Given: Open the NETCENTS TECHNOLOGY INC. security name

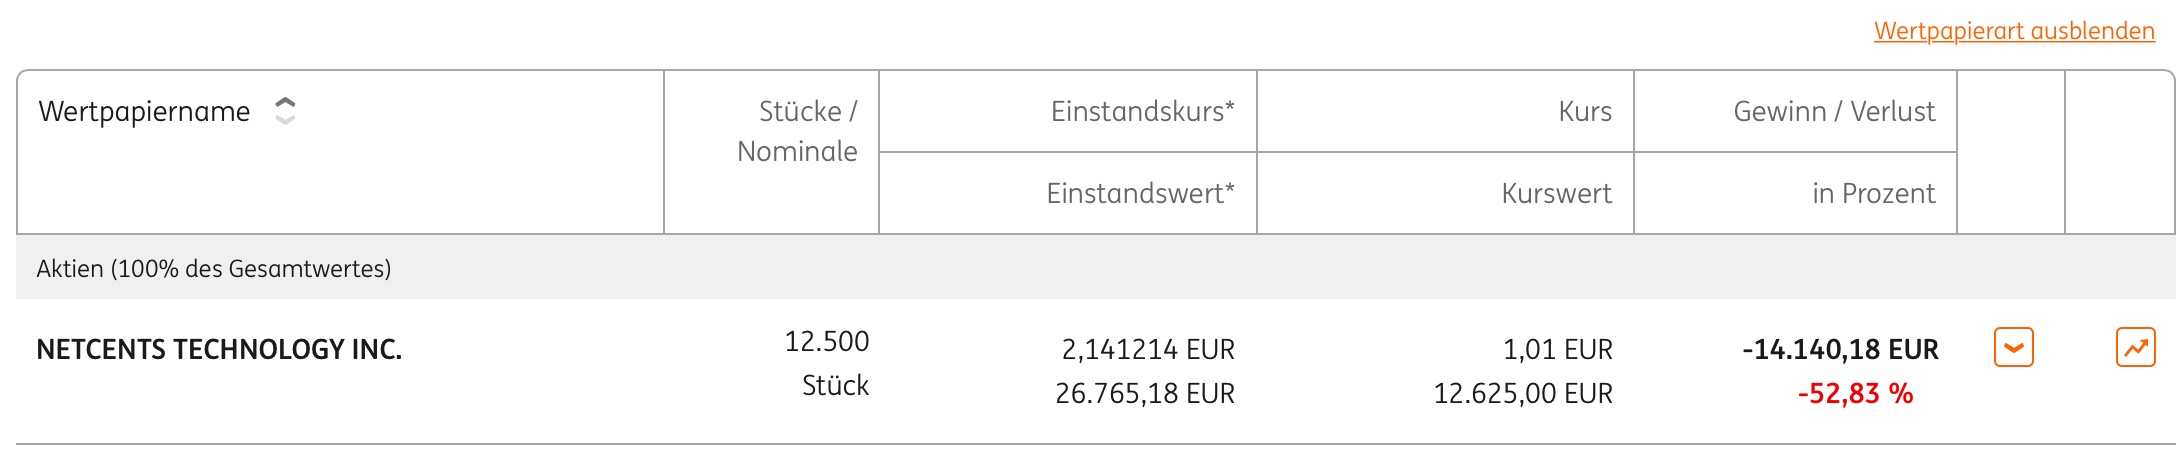Looking at the screenshot, I should (219, 349).
